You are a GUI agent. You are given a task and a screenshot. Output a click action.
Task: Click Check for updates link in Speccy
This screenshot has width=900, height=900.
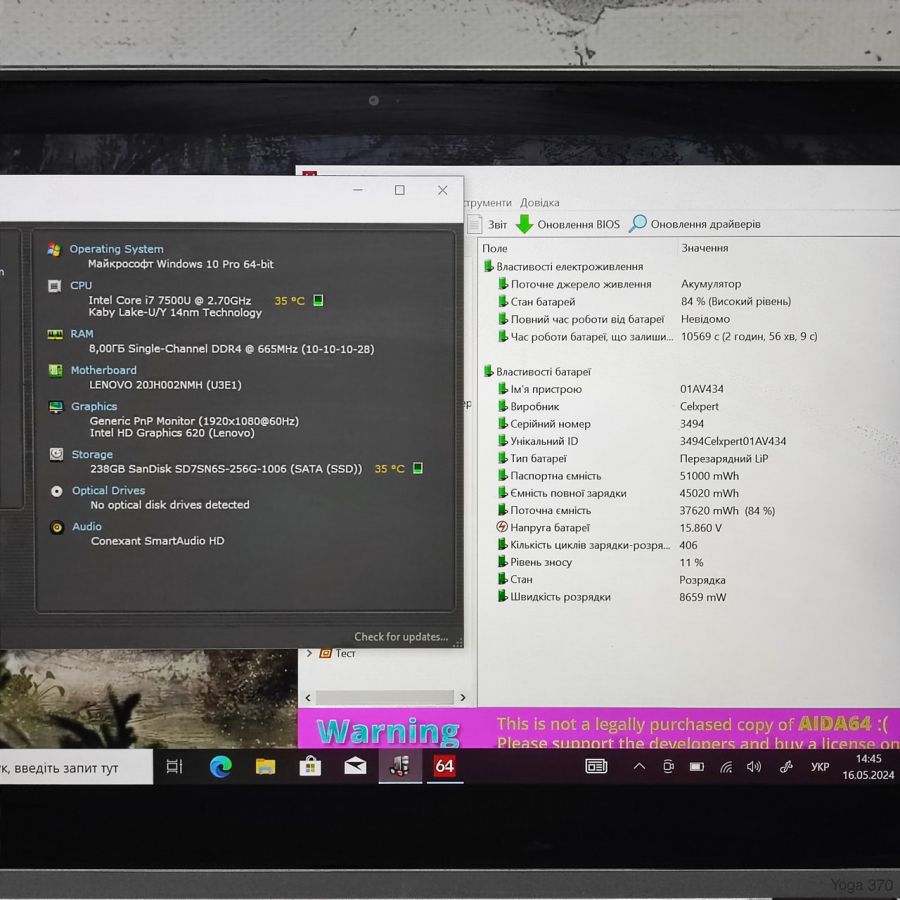(401, 637)
